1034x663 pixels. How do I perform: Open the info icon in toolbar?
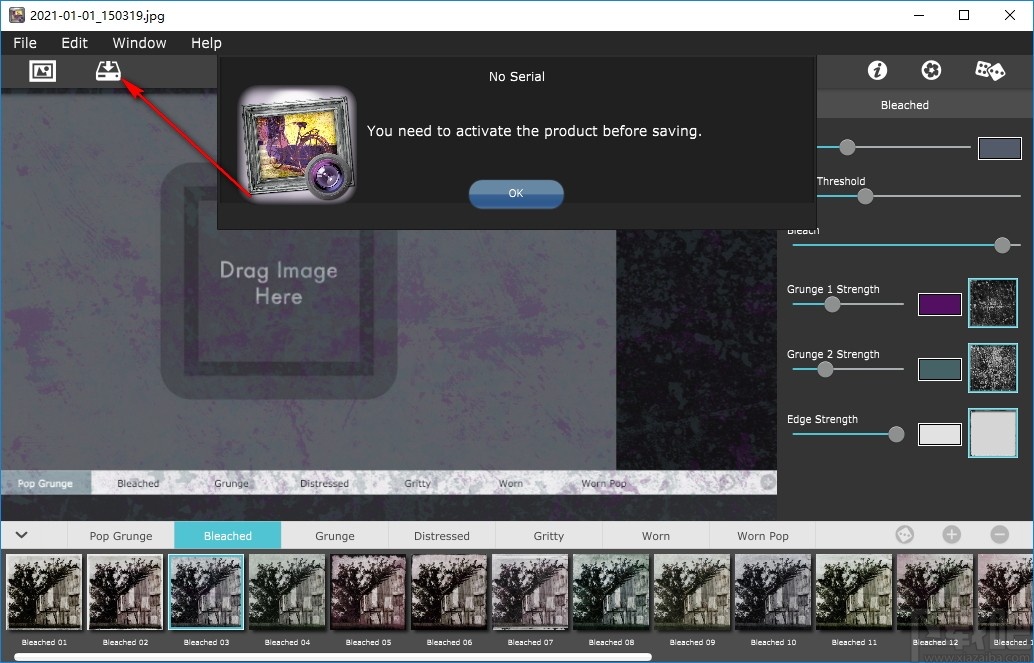click(x=877, y=71)
